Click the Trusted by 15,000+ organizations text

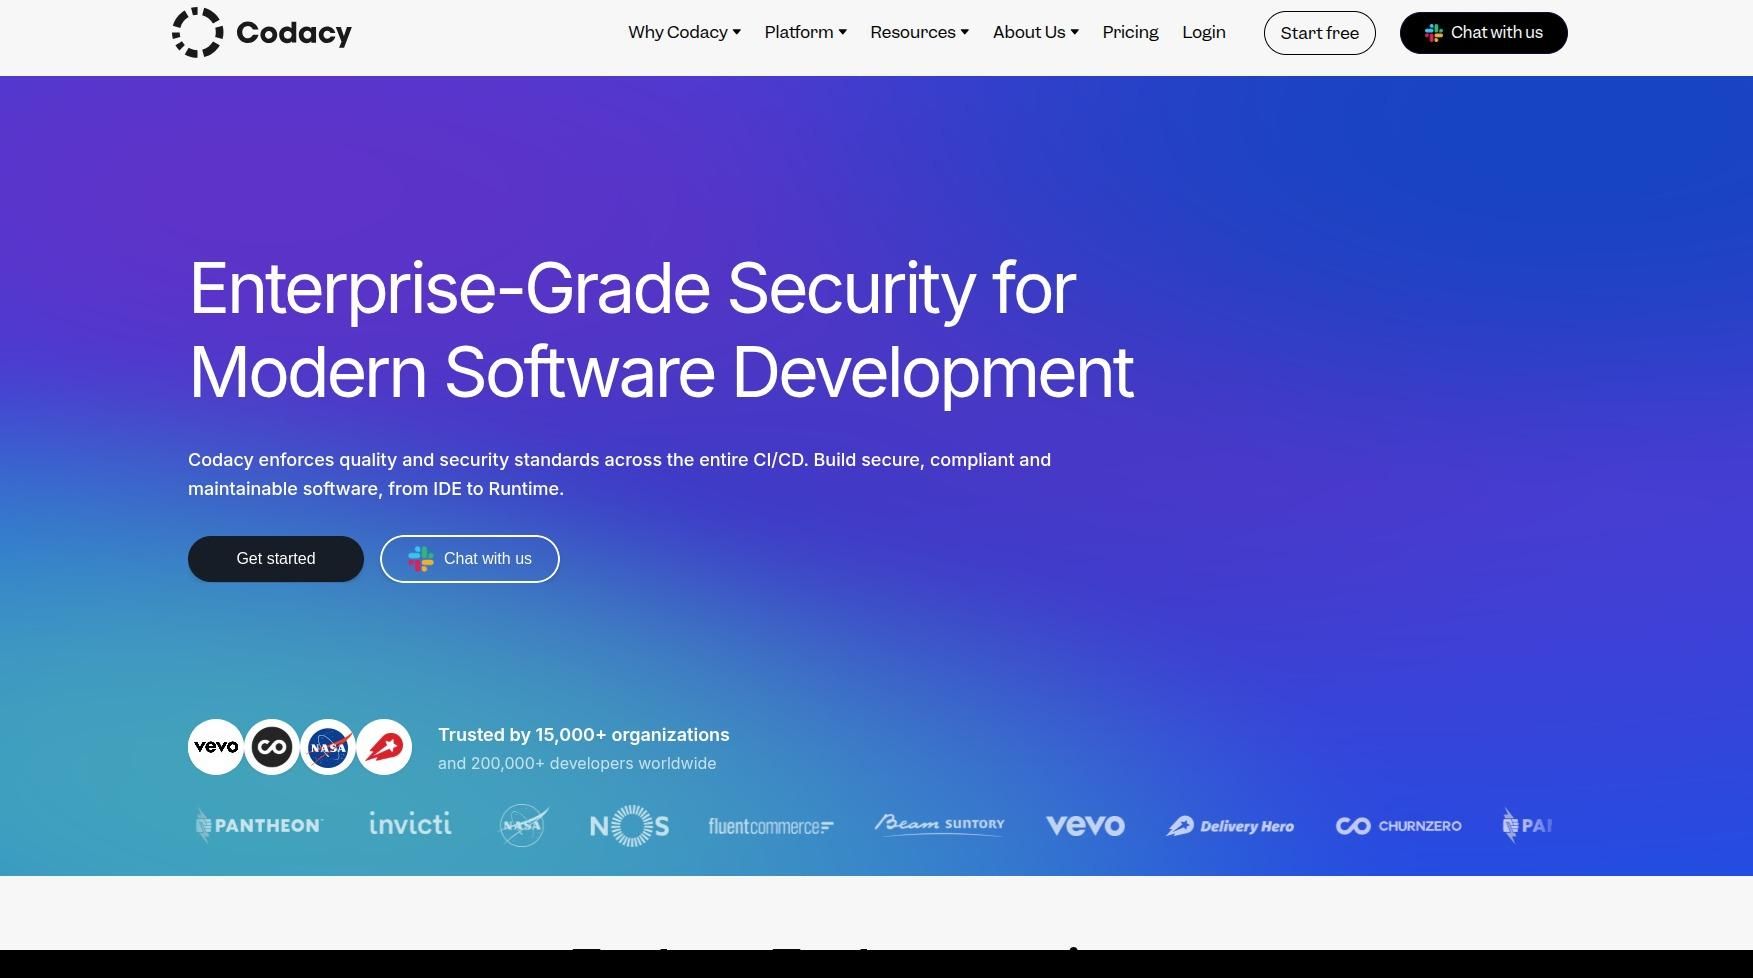click(583, 735)
